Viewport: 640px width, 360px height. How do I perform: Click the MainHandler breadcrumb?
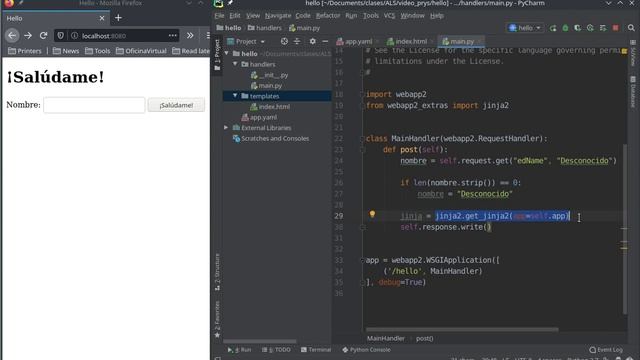click(x=386, y=338)
